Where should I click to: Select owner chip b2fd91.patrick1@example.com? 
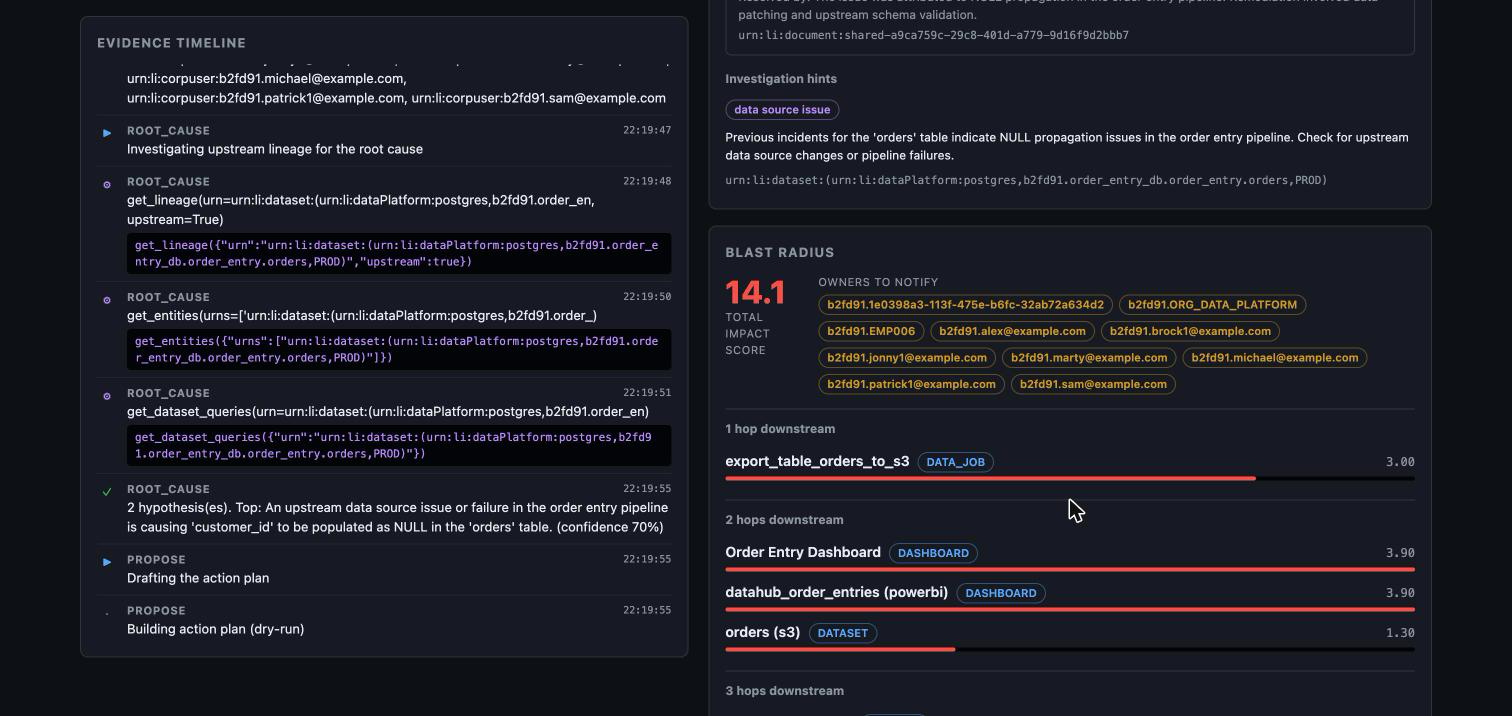coord(911,384)
